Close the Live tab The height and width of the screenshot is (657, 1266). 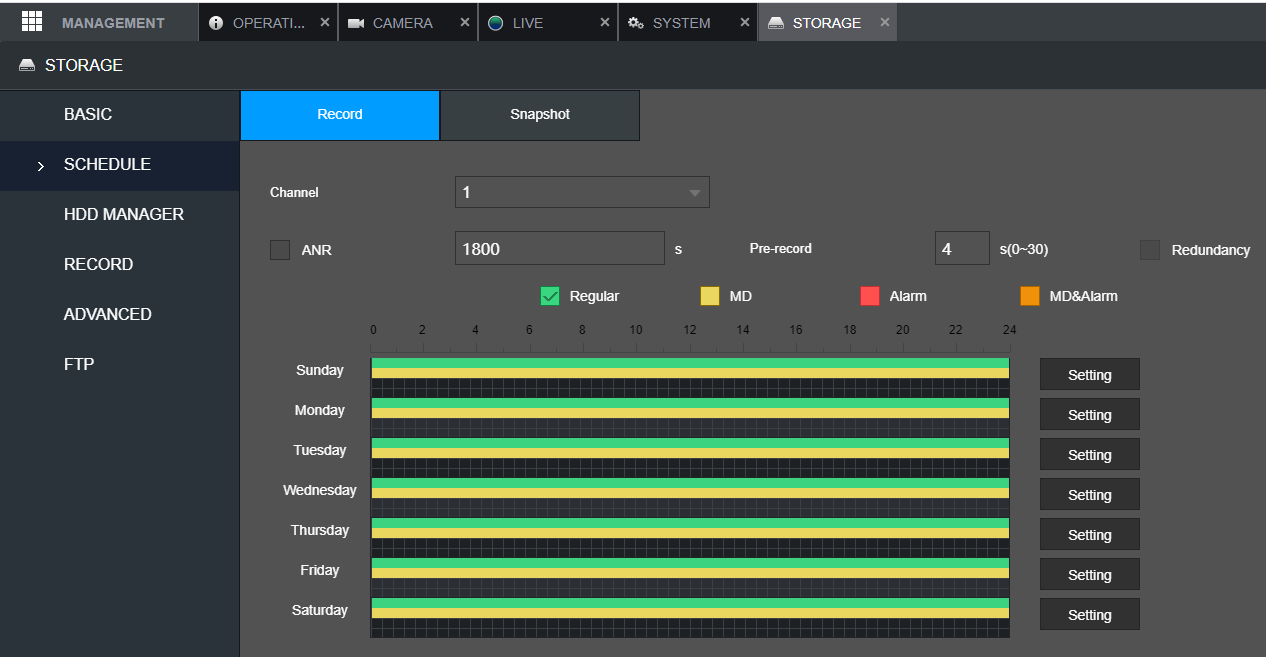(605, 22)
